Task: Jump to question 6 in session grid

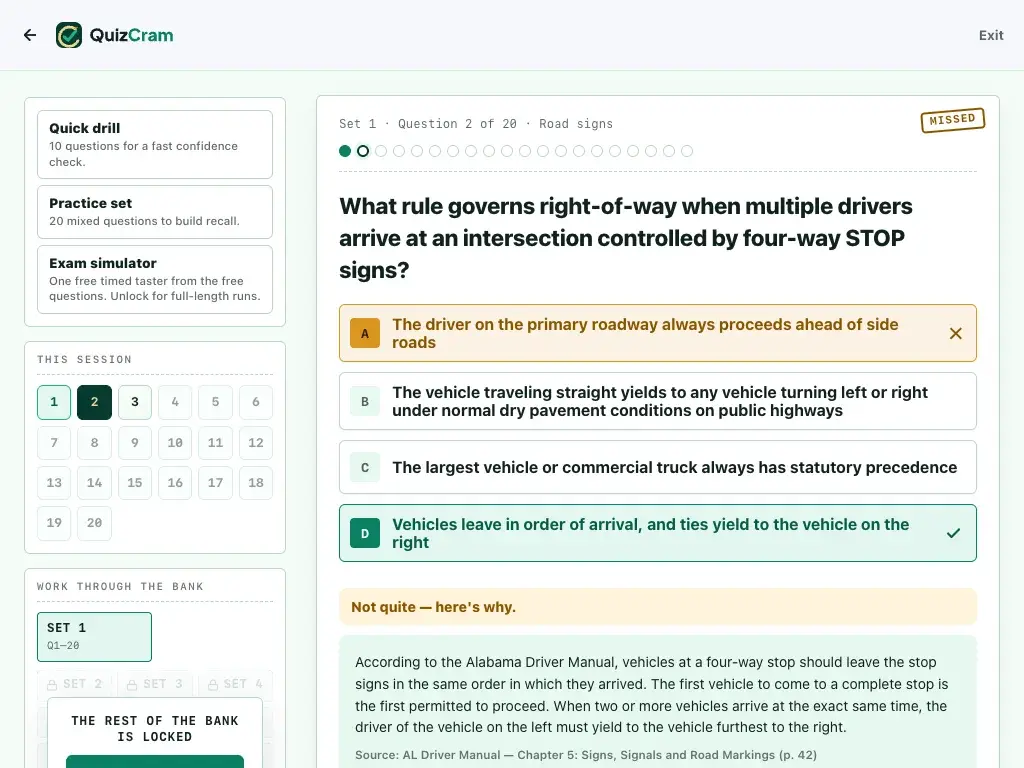Action: tap(256, 402)
